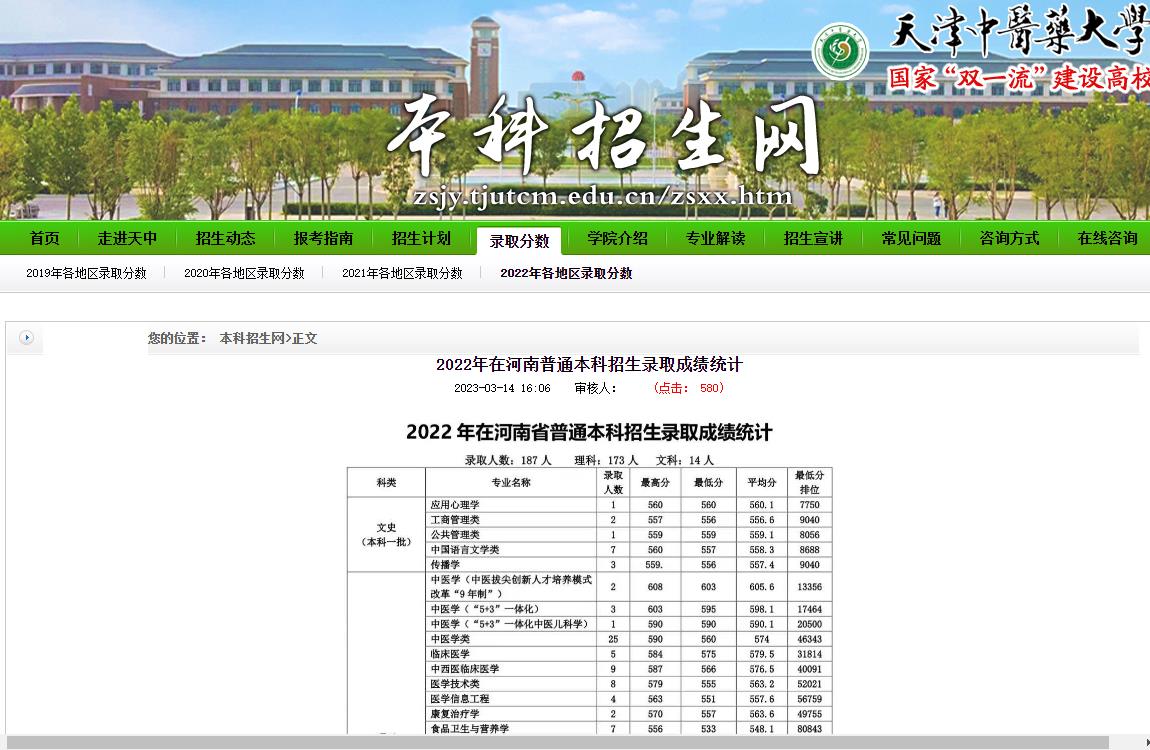Click ranking value 13356 in table
The image size is (1150, 750).
pyautogui.click(x=810, y=587)
